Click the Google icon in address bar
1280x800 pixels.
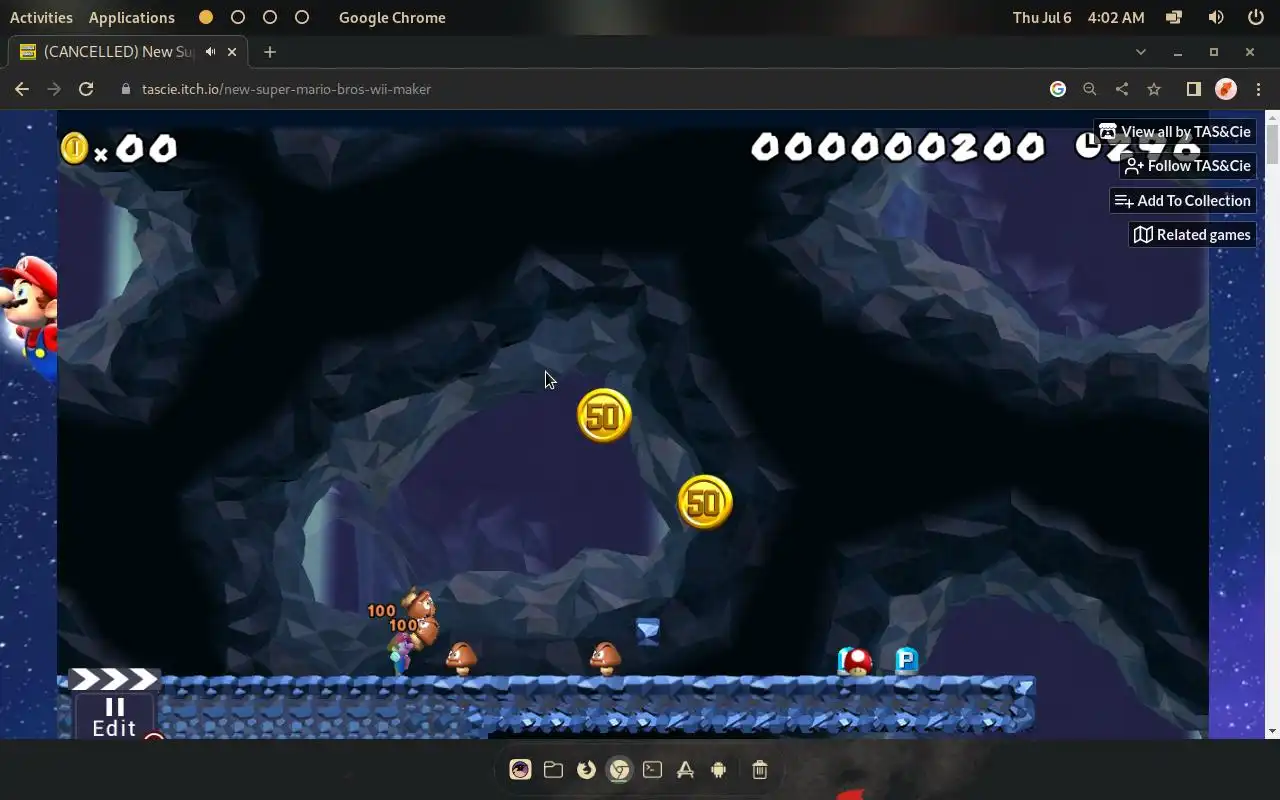[1058, 89]
